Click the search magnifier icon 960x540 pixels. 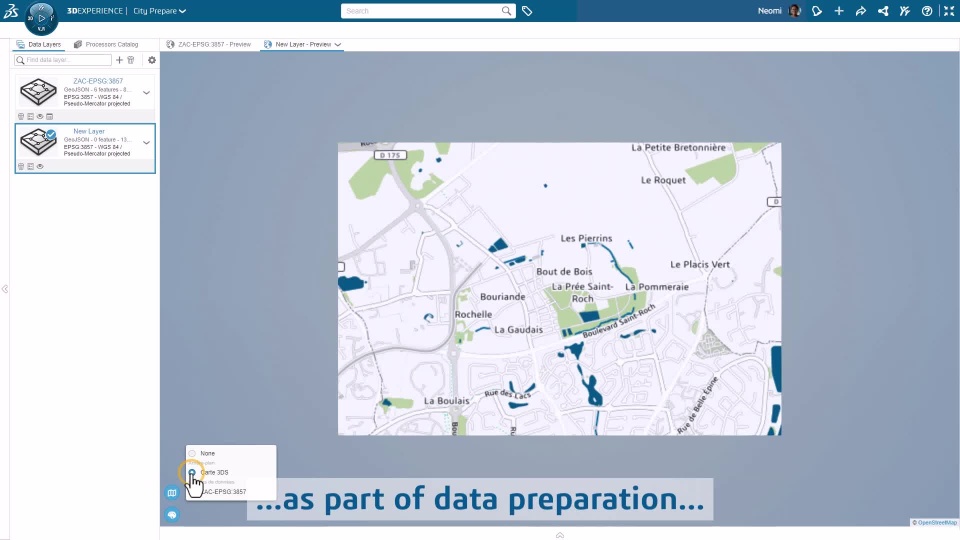(x=506, y=11)
